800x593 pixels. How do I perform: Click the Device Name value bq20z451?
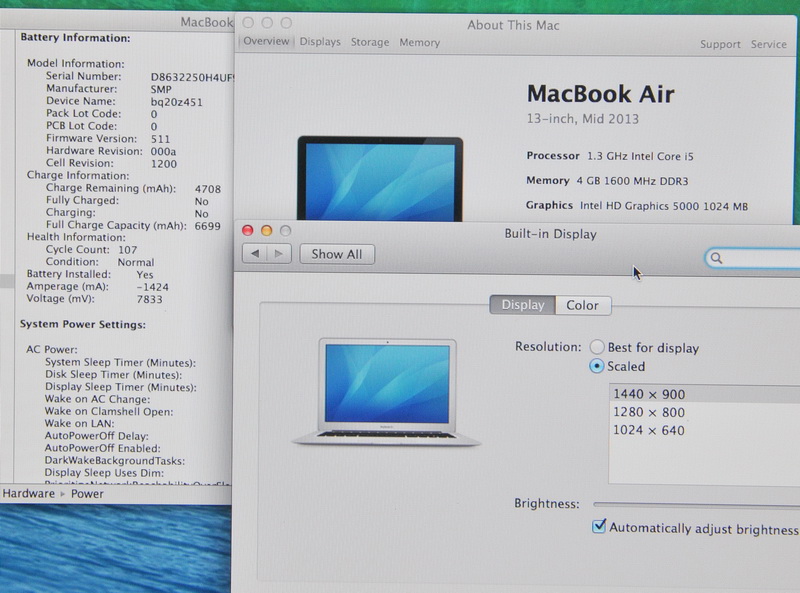(x=177, y=102)
